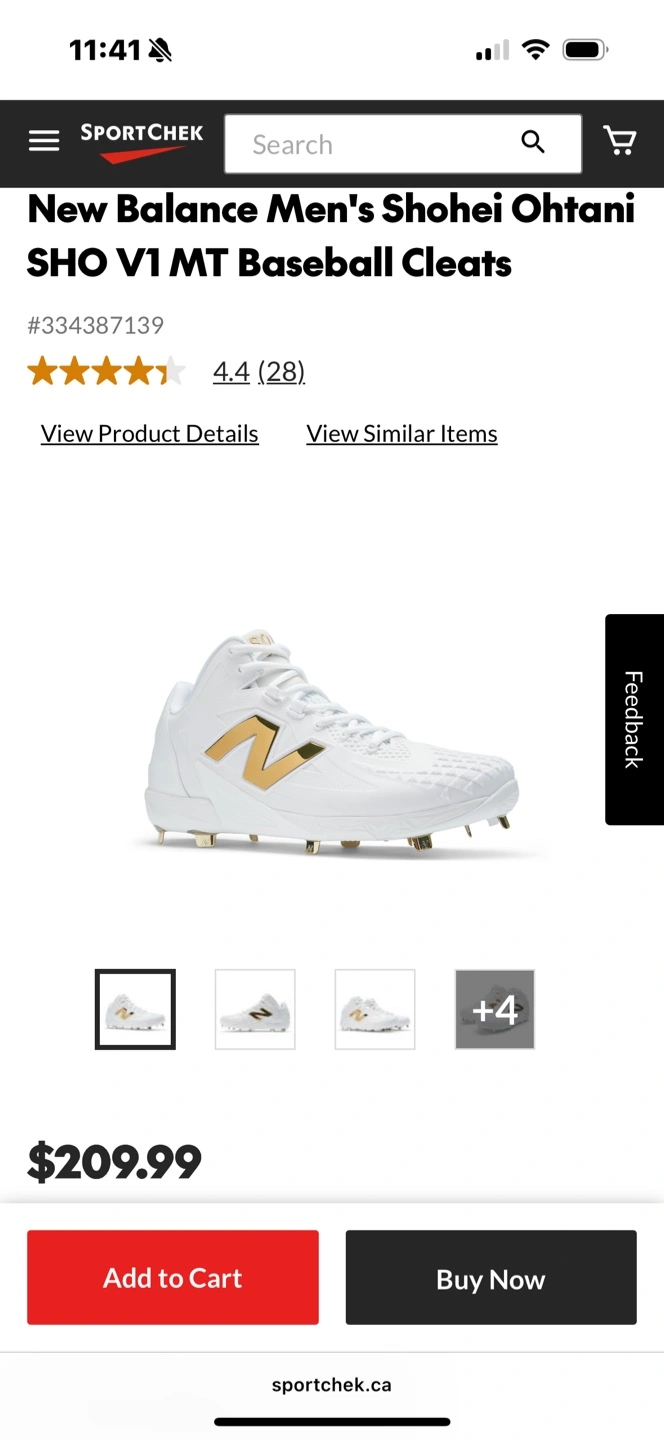Expand the +4 more images thumbnail
This screenshot has height=1440, width=664.
tap(495, 1009)
